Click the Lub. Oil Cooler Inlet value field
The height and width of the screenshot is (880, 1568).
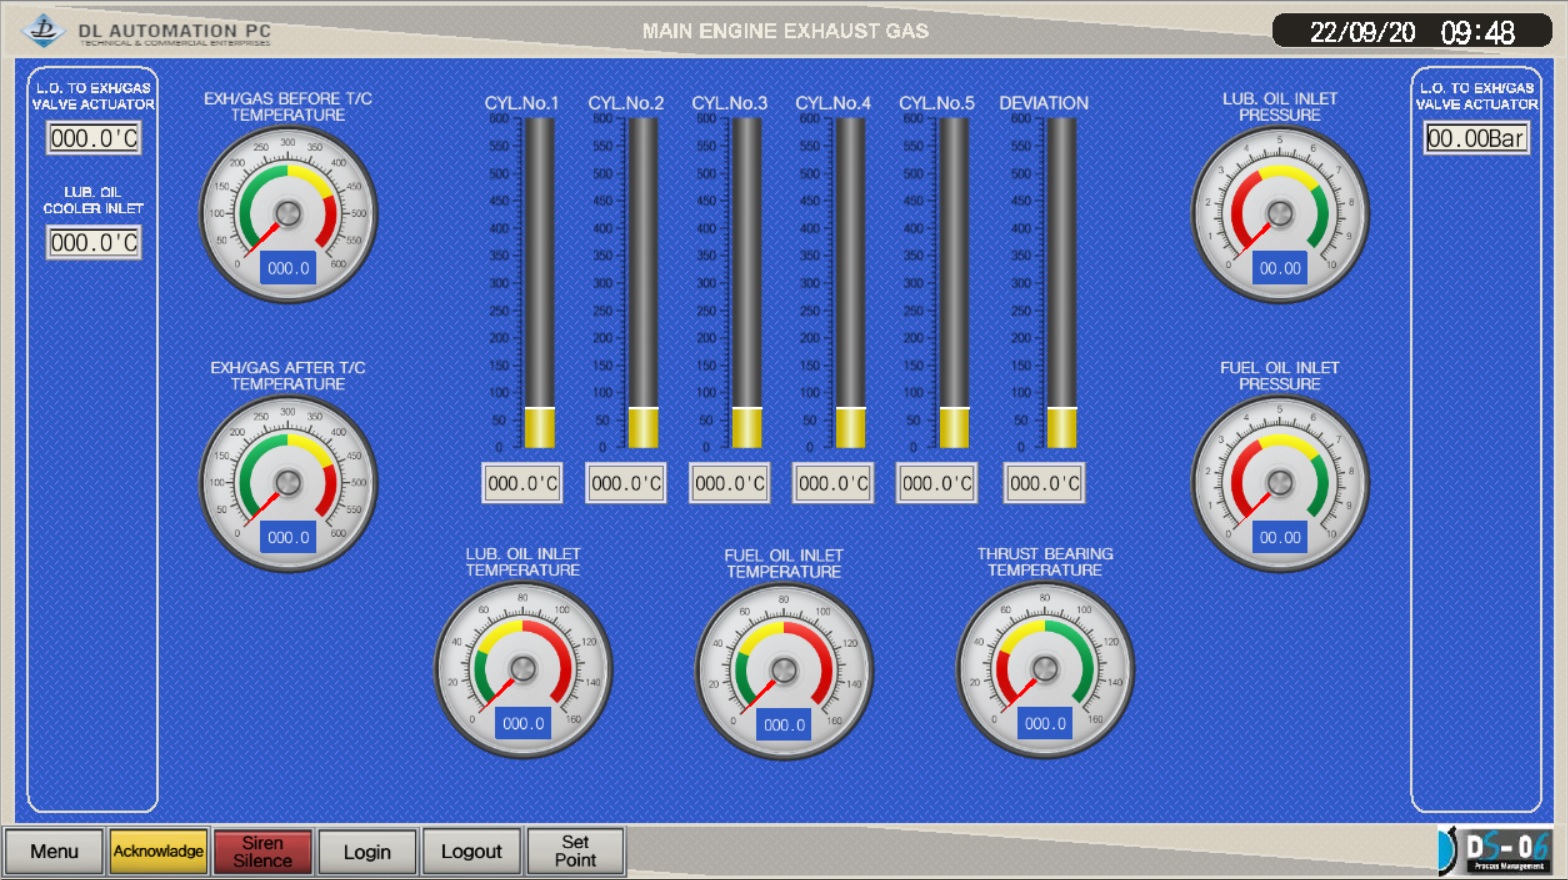click(x=94, y=243)
